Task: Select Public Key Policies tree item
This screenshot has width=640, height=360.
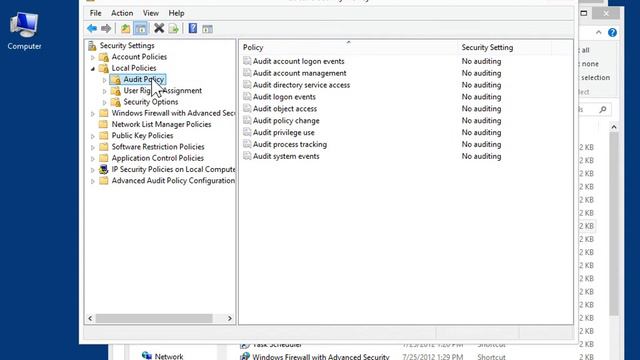Action: (x=142, y=136)
